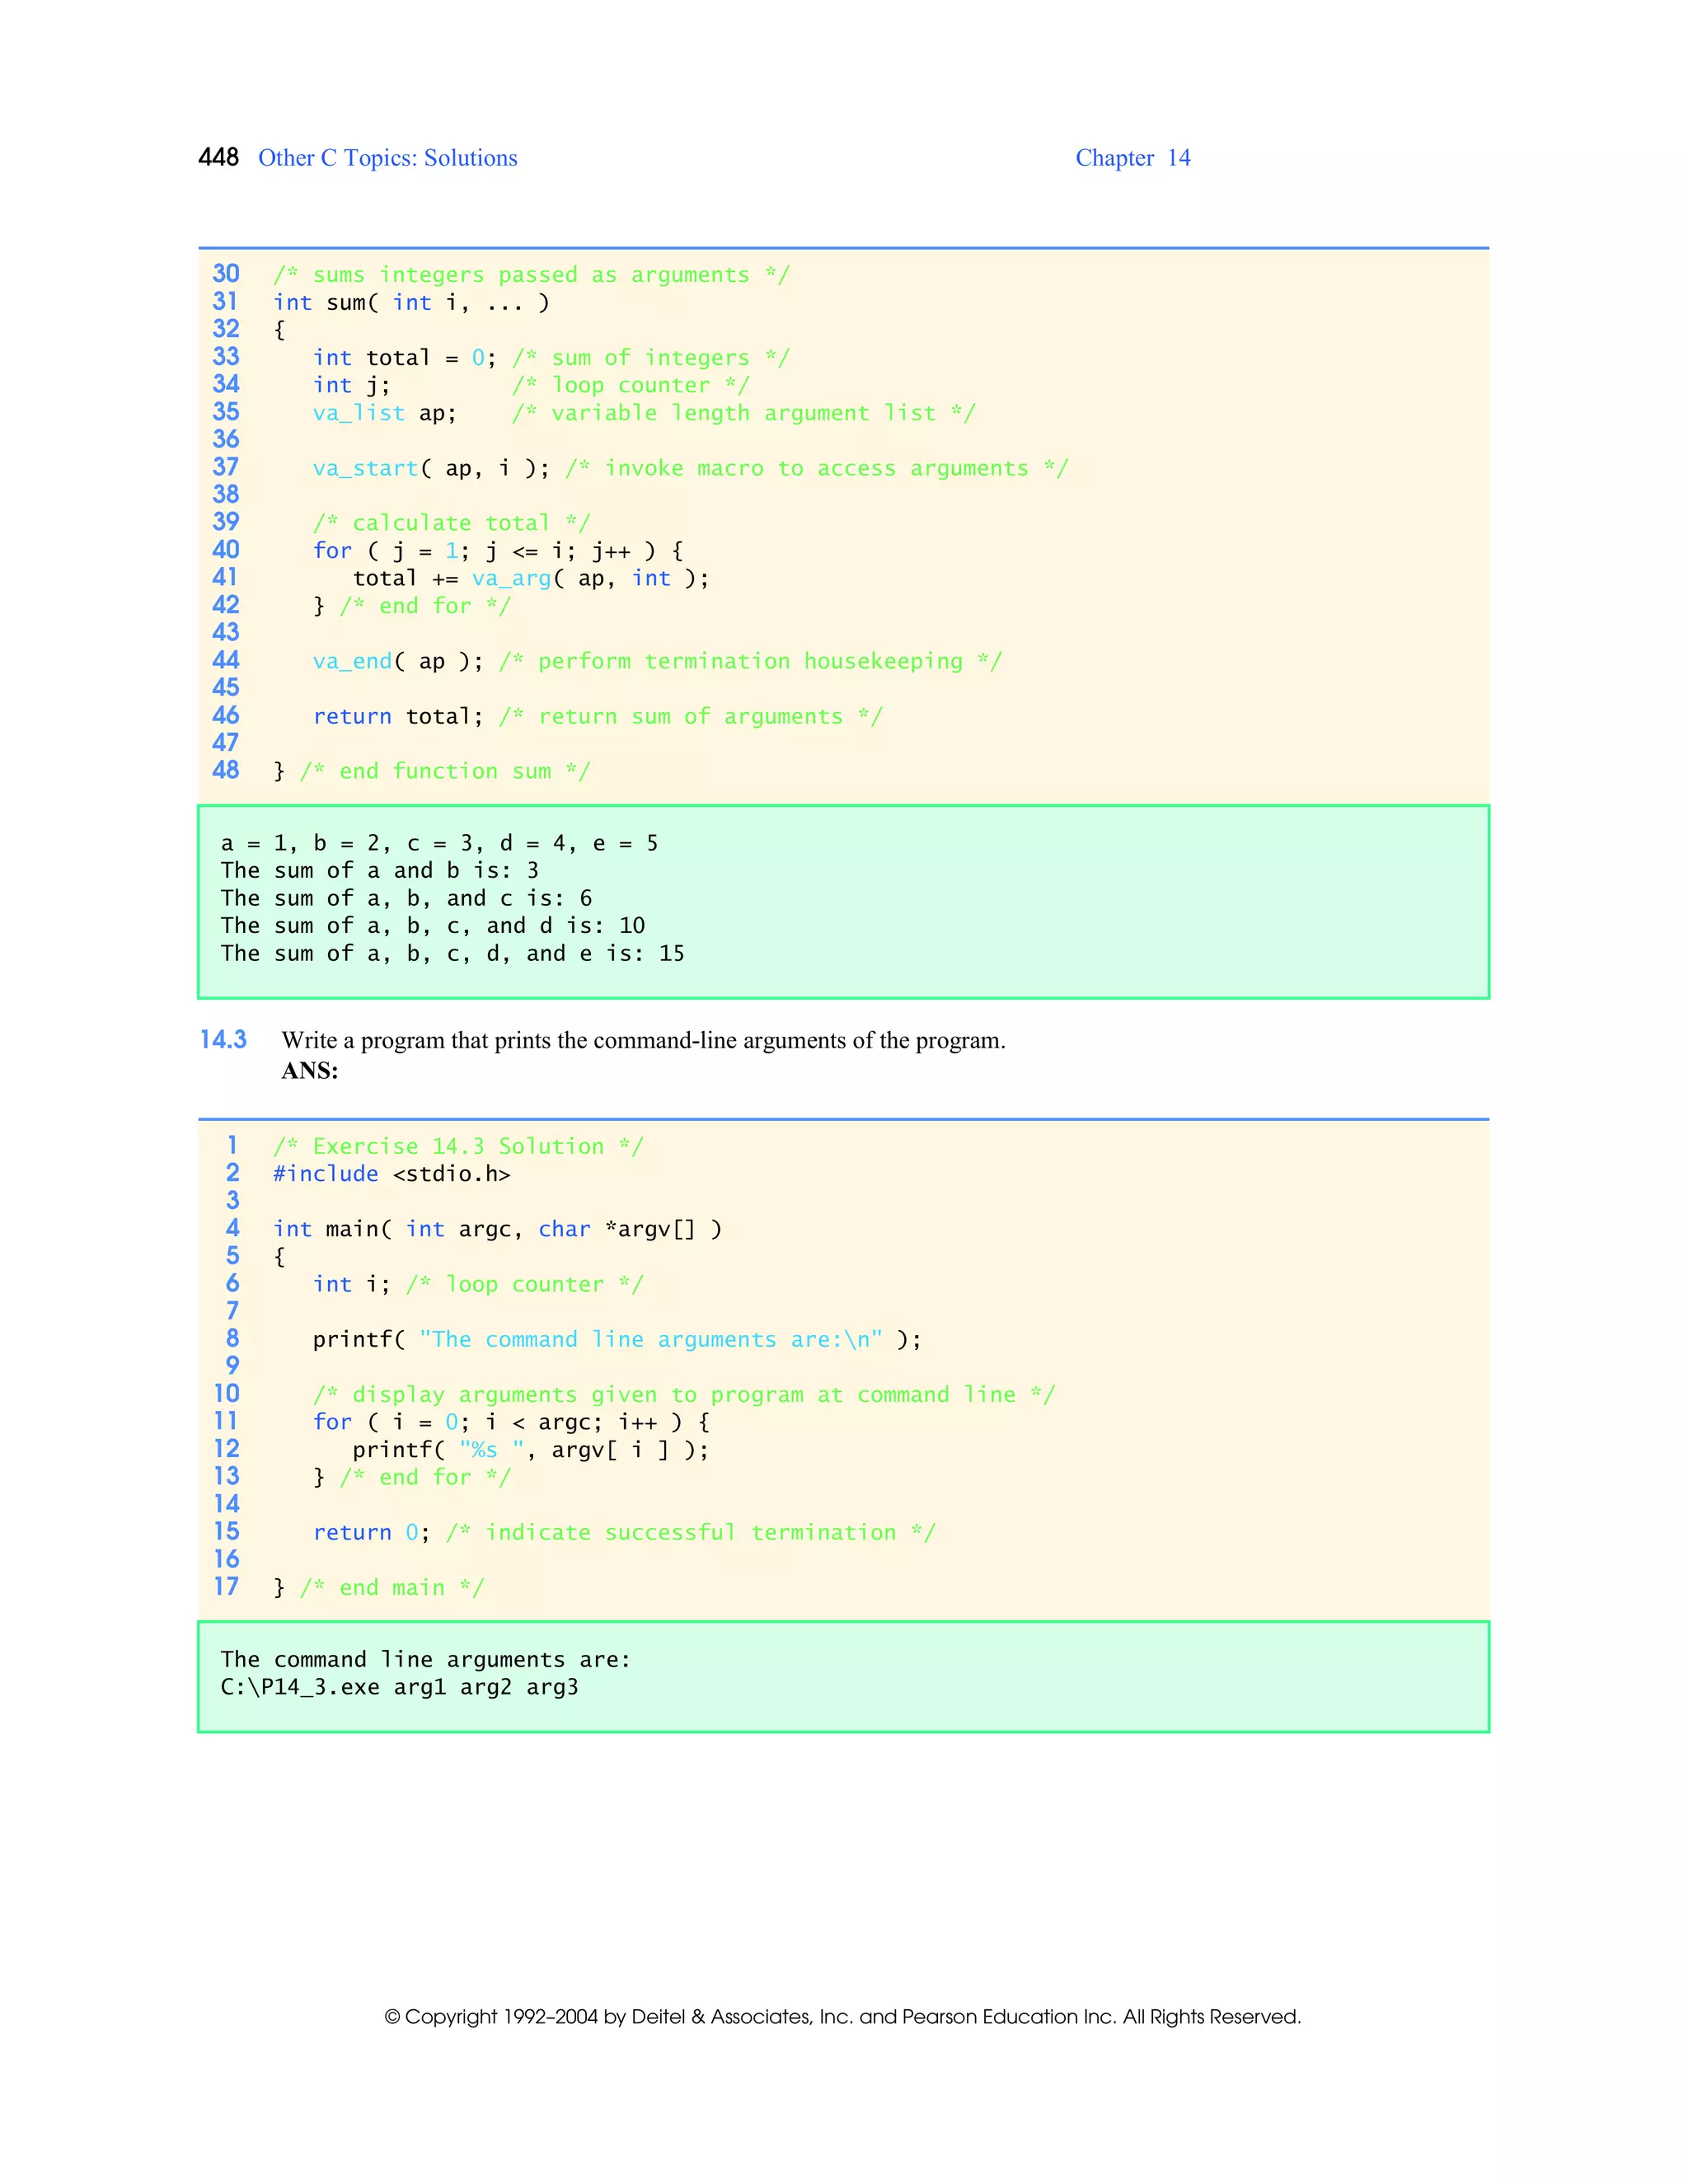The height and width of the screenshot is (2184, 1688).
Task: Click the 'va_end( ap );' call
Action: 397,661
